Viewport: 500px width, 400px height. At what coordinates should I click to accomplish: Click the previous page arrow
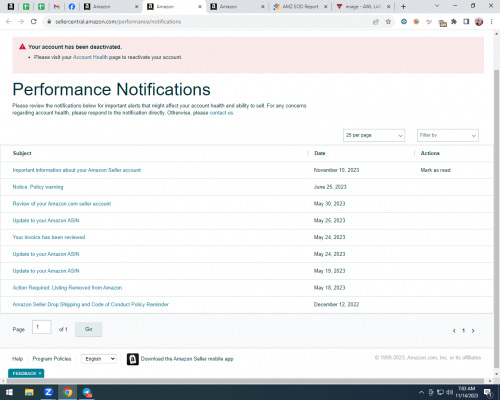[x=454, y=331]
